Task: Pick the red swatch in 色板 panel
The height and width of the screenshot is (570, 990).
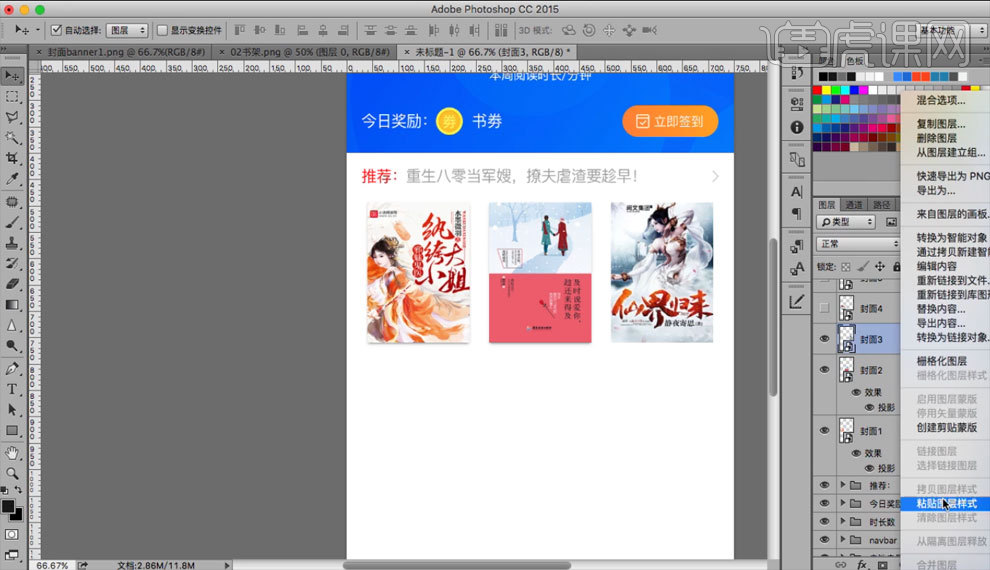Action: (x=817, y=90)
